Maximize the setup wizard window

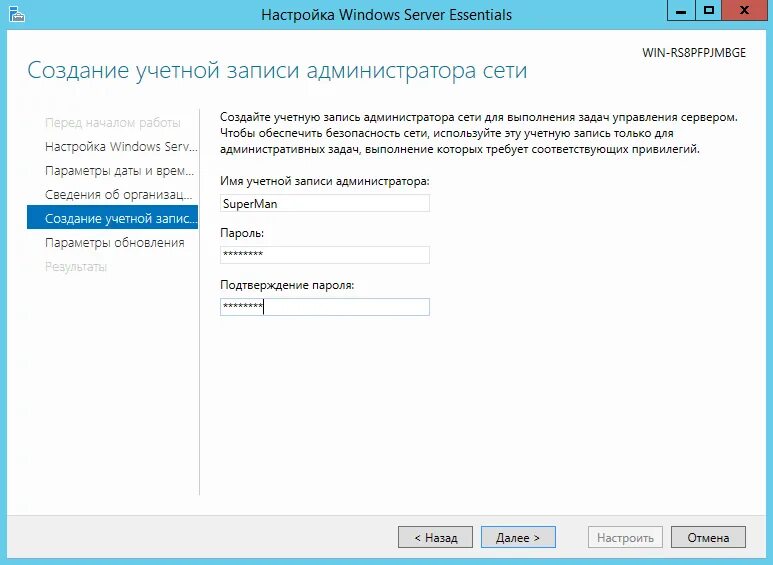[708, 11]
